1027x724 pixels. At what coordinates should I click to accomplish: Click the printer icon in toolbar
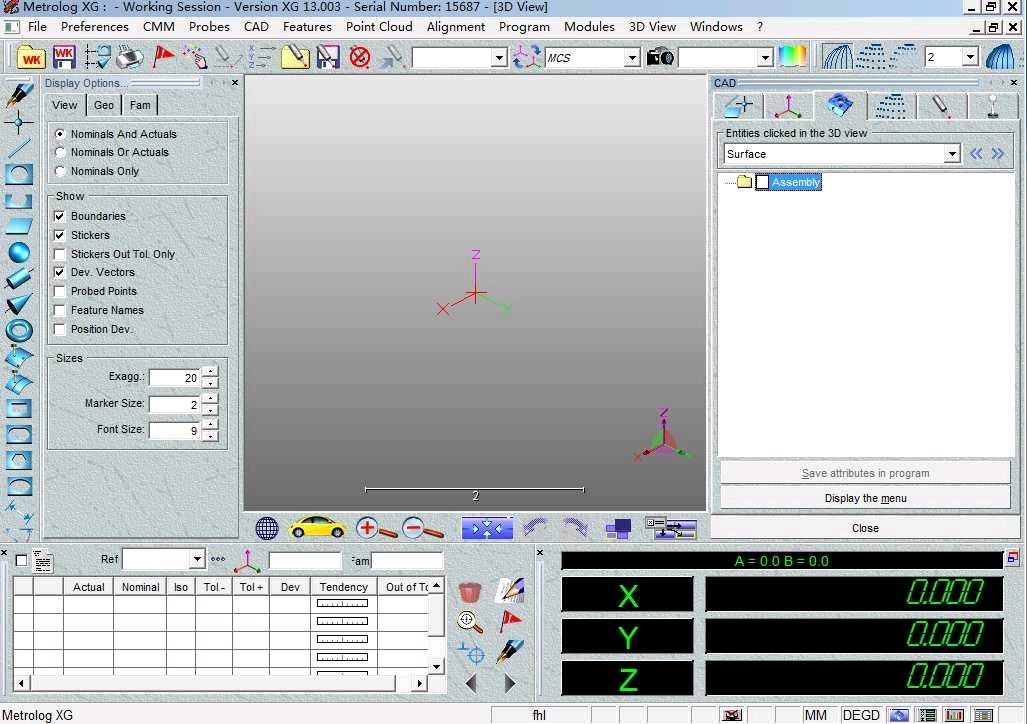tap(130, 57)
